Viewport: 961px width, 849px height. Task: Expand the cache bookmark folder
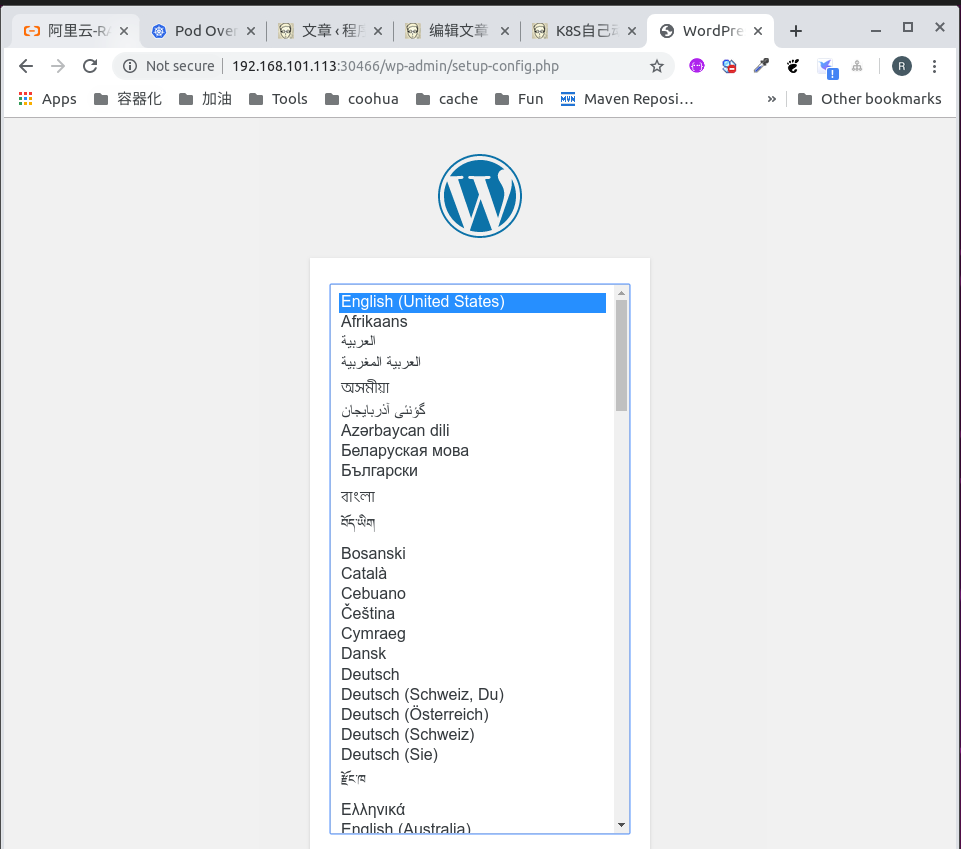(447, 99)
